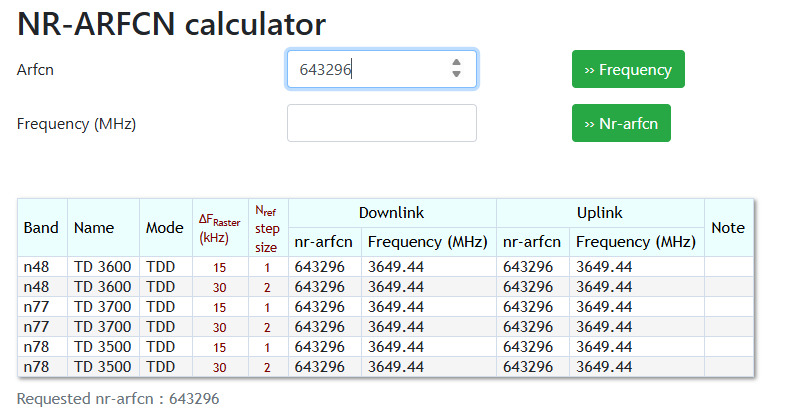Click the Nref step size column header

267,227
